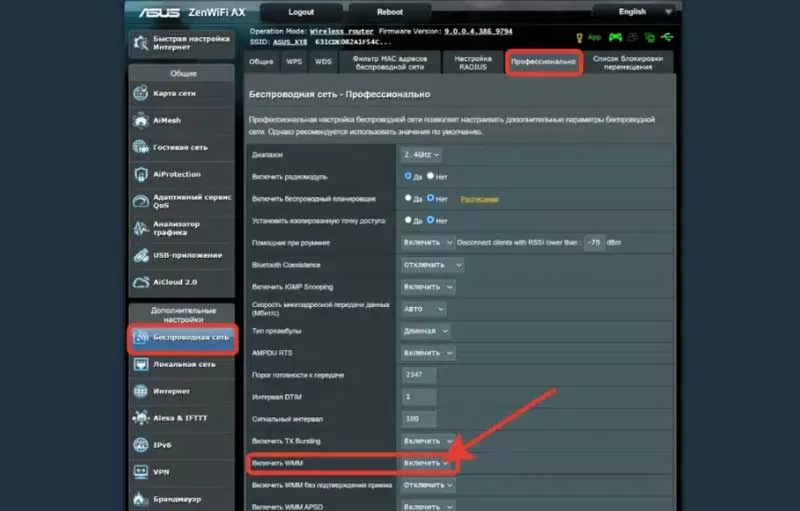Image resolution: width=800 pixels, height=511 pixels.
Task: Open the WMM APSD dropdown
Action: click(x=428, y=506)
